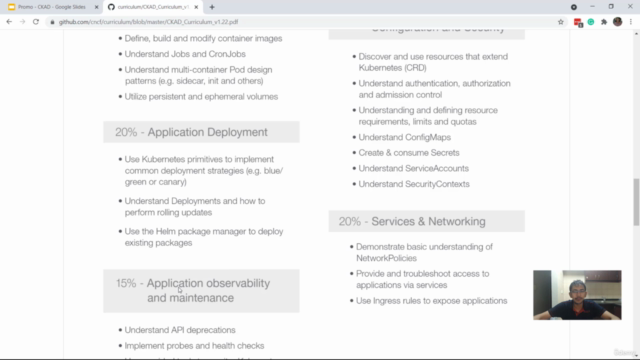Click the scrollbar up arrow
The width and height of the screenshot is (640, 360).
(x=636, y=34)
